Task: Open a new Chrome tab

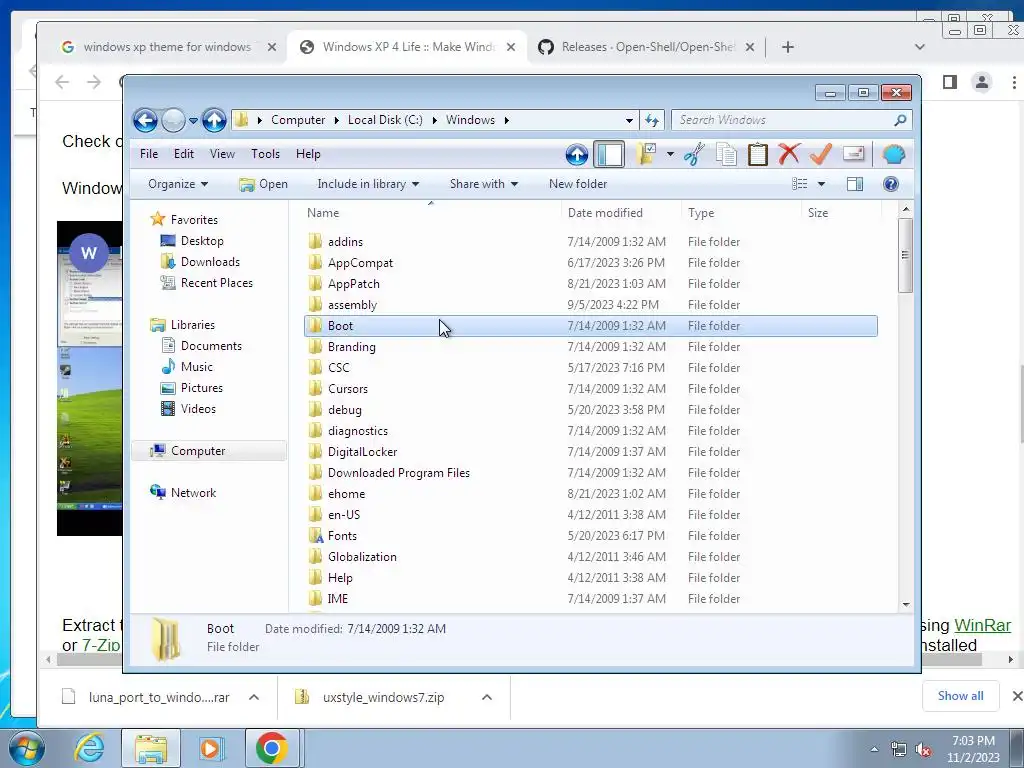Action: pos(788,47)
